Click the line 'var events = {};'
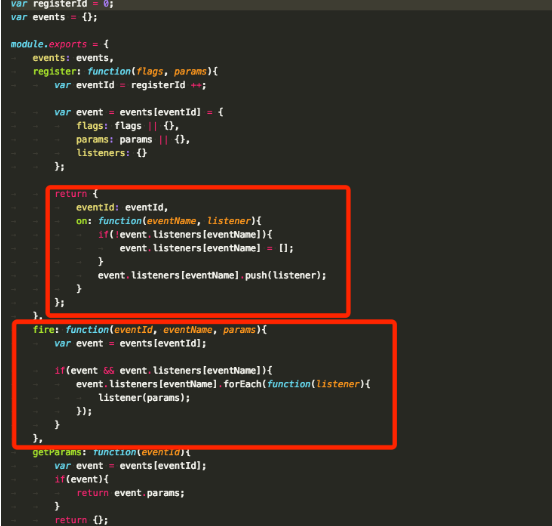 [x=54, y=17]
